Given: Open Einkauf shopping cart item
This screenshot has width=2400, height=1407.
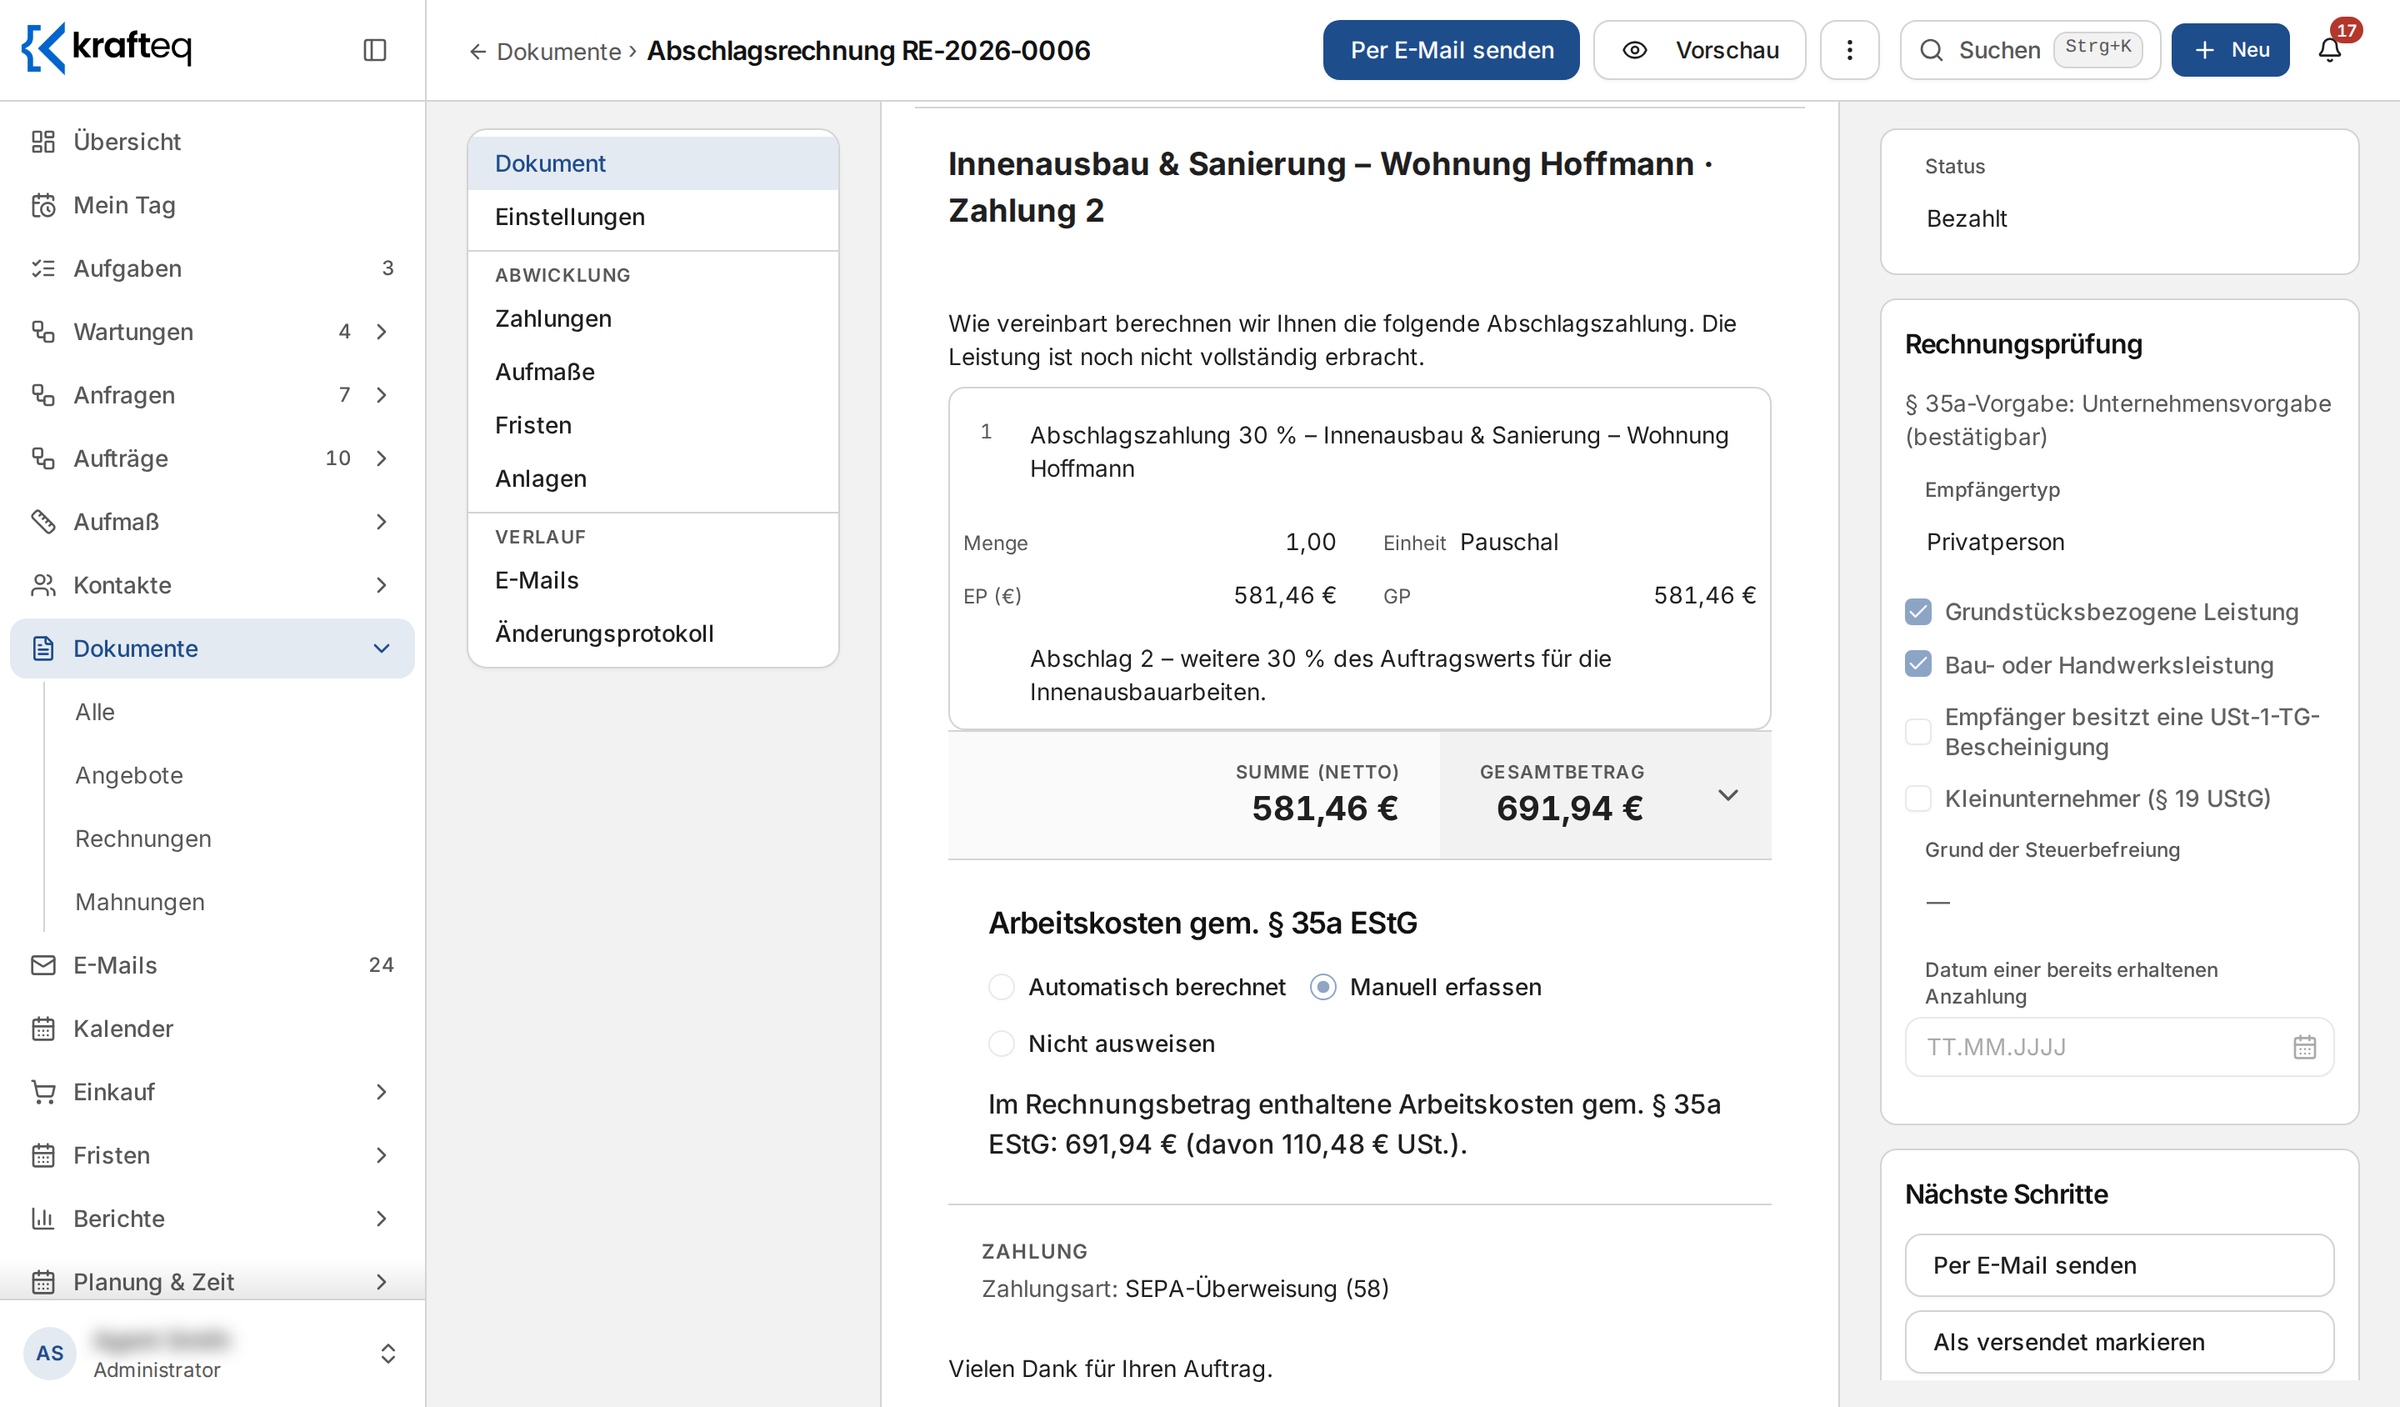Looking at the screenshot, I should [x=212, y=1092].
